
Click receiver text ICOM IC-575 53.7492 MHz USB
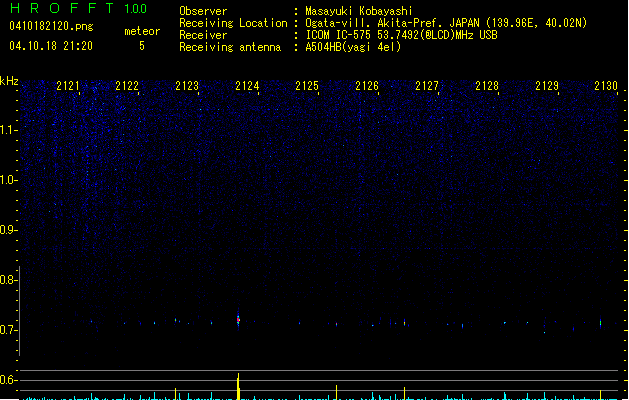[x=401, y=35]
